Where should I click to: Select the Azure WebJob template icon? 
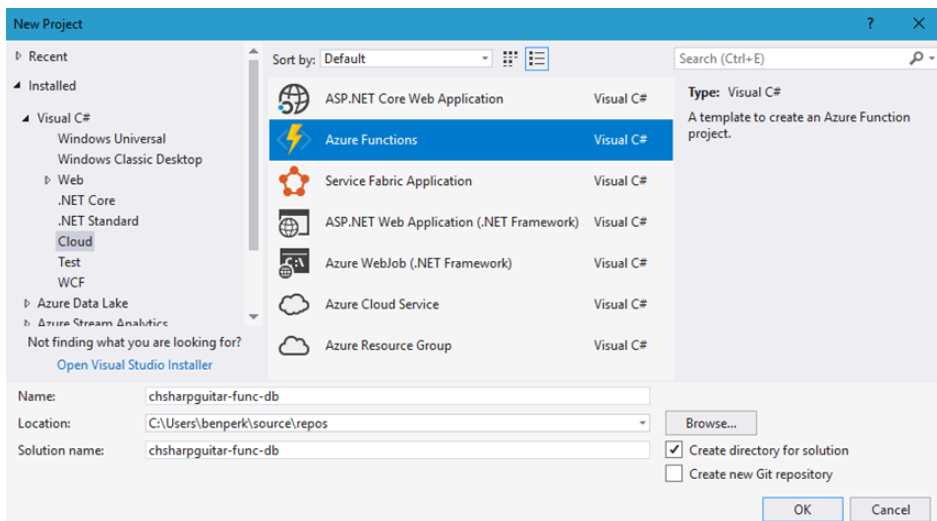coord(293,263)
